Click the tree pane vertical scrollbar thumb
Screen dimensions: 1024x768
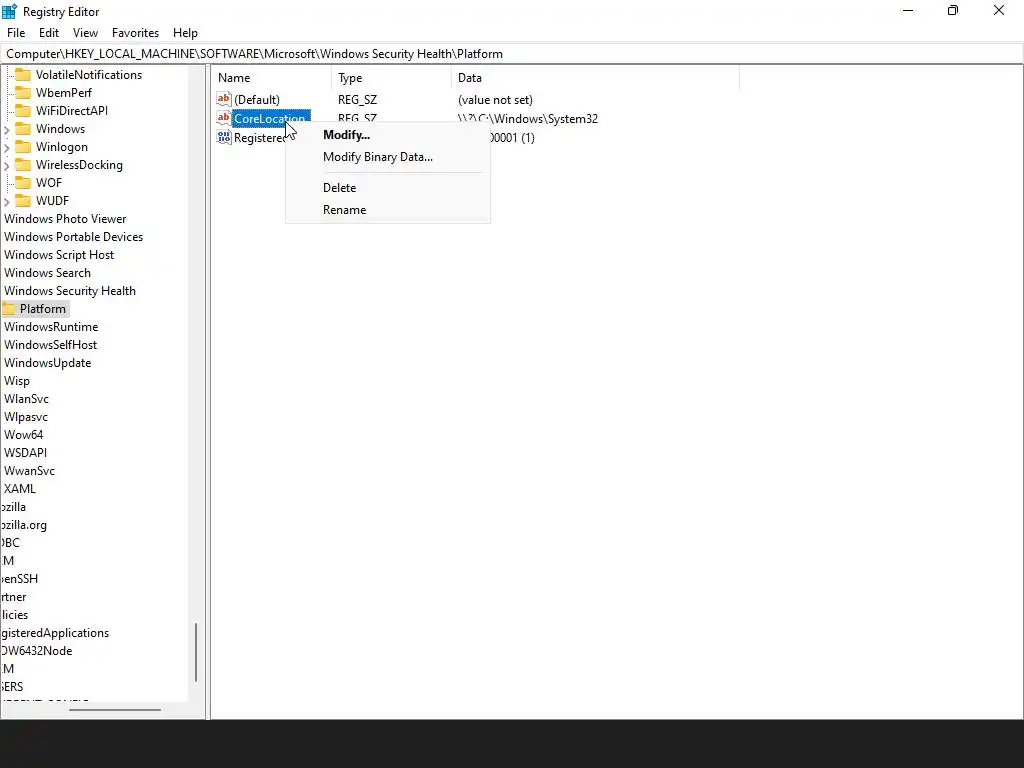click(x=196, y=652)
